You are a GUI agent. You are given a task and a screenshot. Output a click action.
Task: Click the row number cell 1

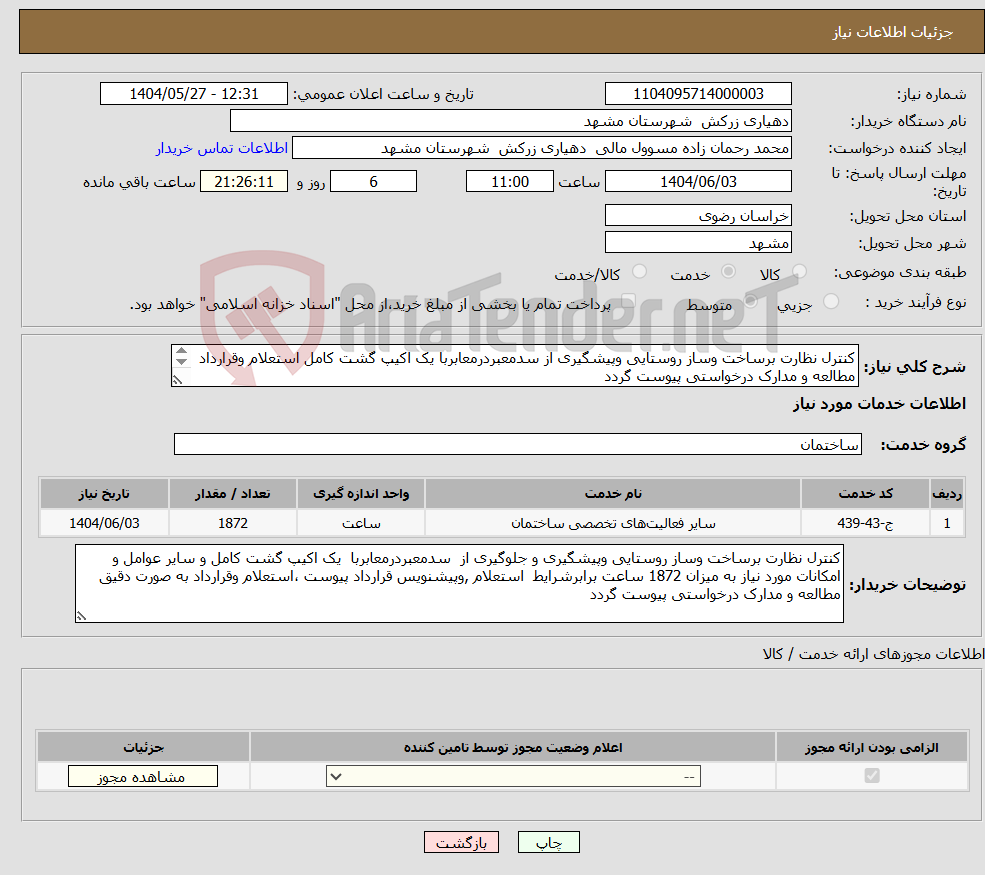pyautogui.click(x=947, y=523)
